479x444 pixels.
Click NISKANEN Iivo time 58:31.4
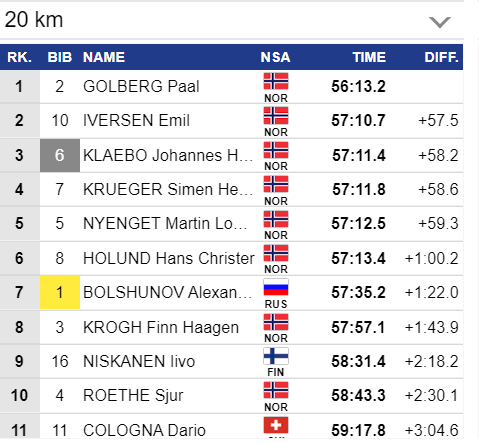(358, 361)
